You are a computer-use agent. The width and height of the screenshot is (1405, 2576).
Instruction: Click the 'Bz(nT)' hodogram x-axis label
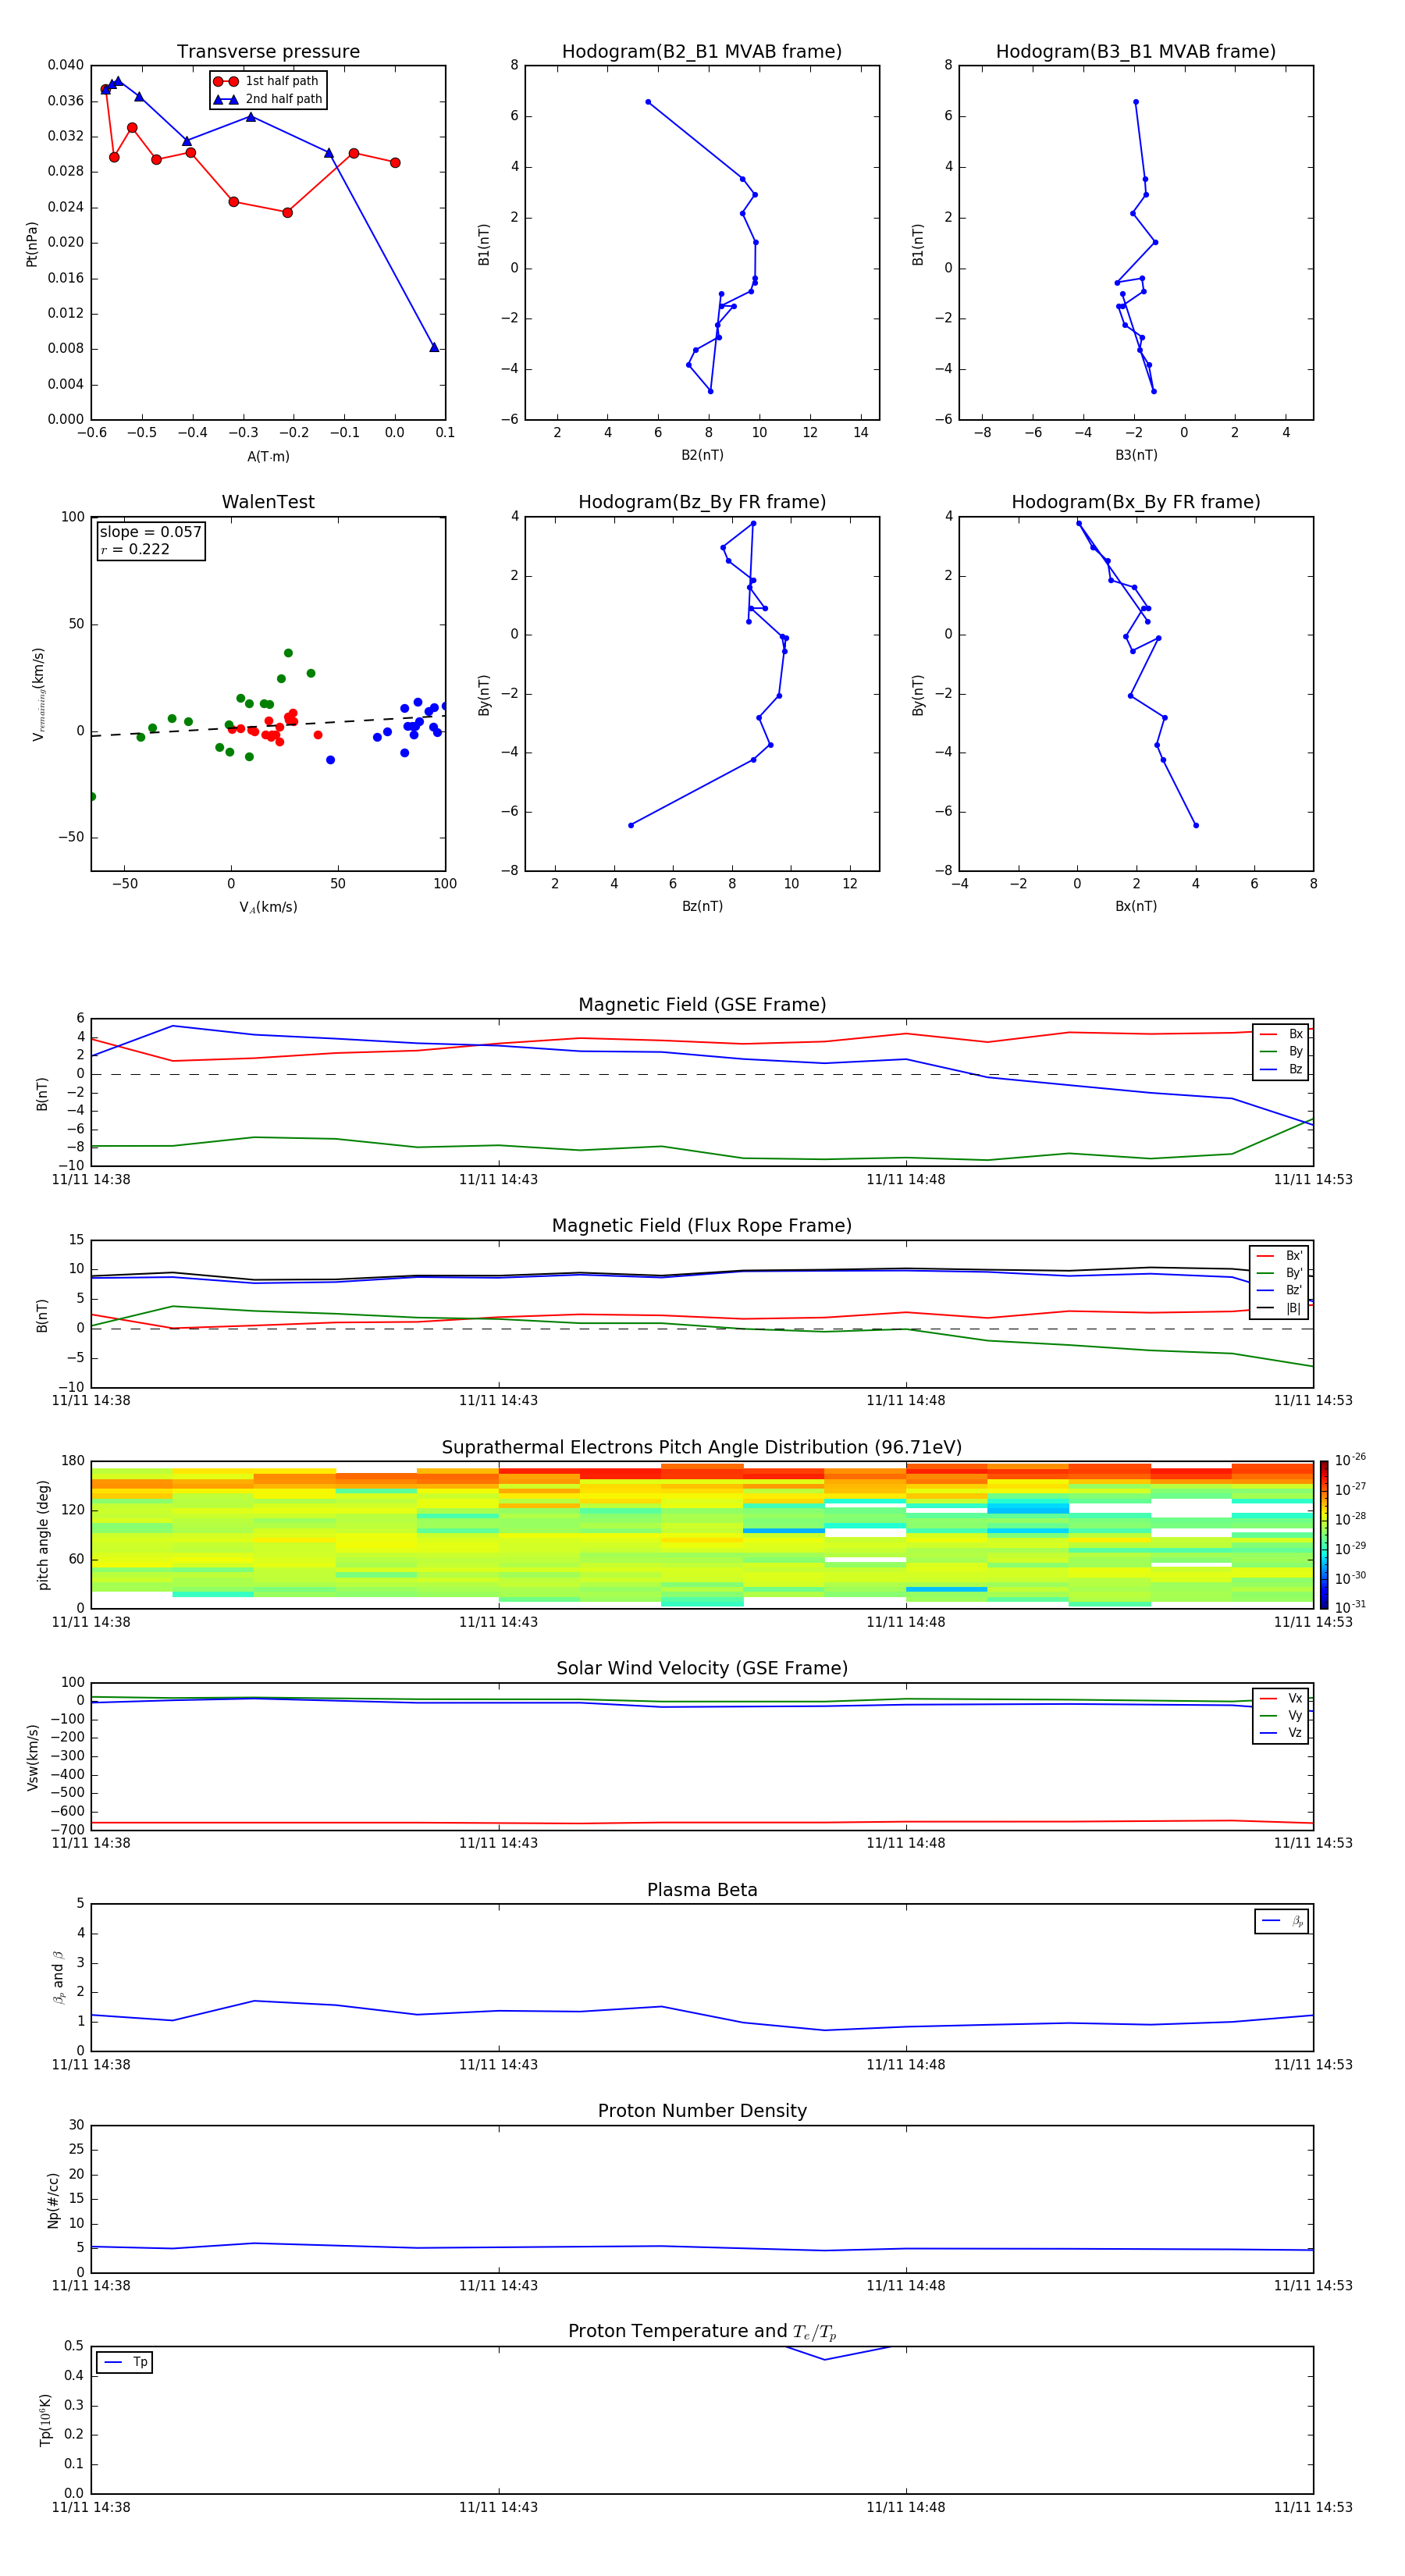click(702, 906)
